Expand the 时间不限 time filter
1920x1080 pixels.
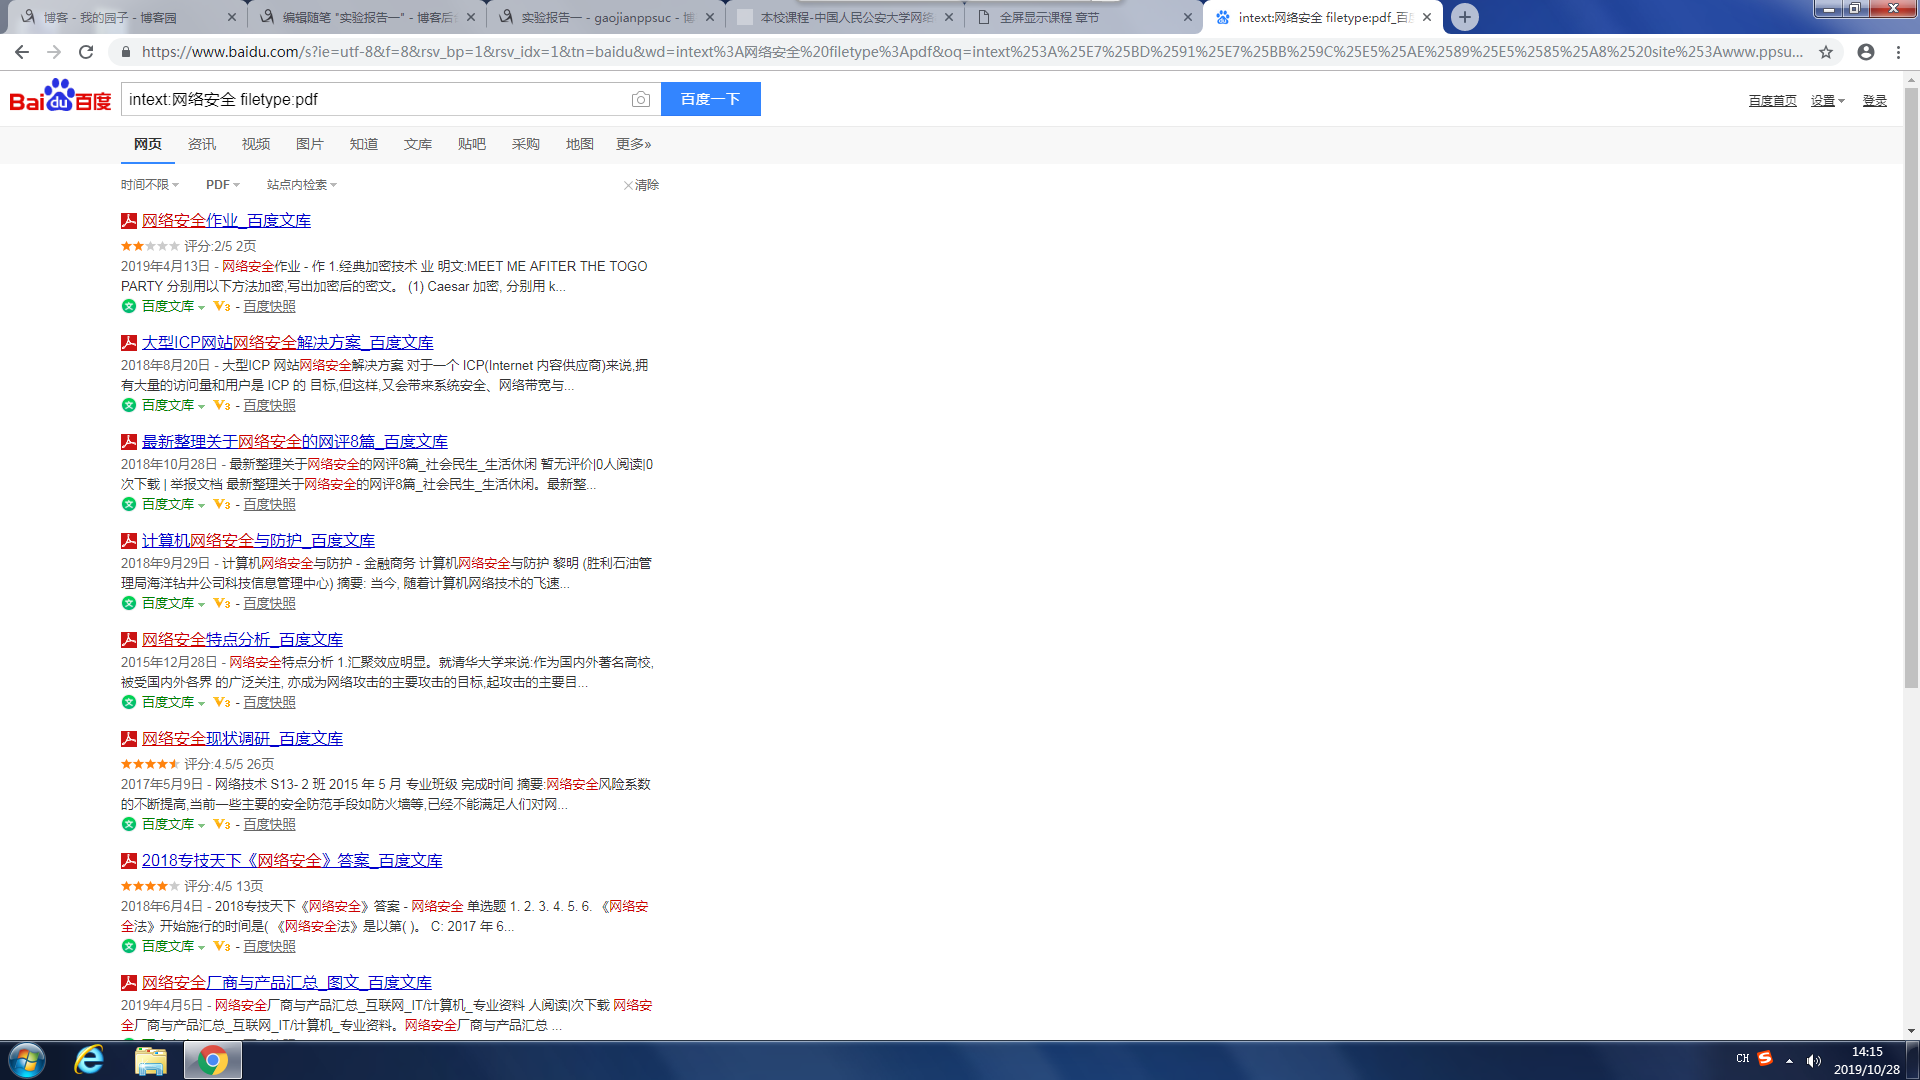pos(149,185)
